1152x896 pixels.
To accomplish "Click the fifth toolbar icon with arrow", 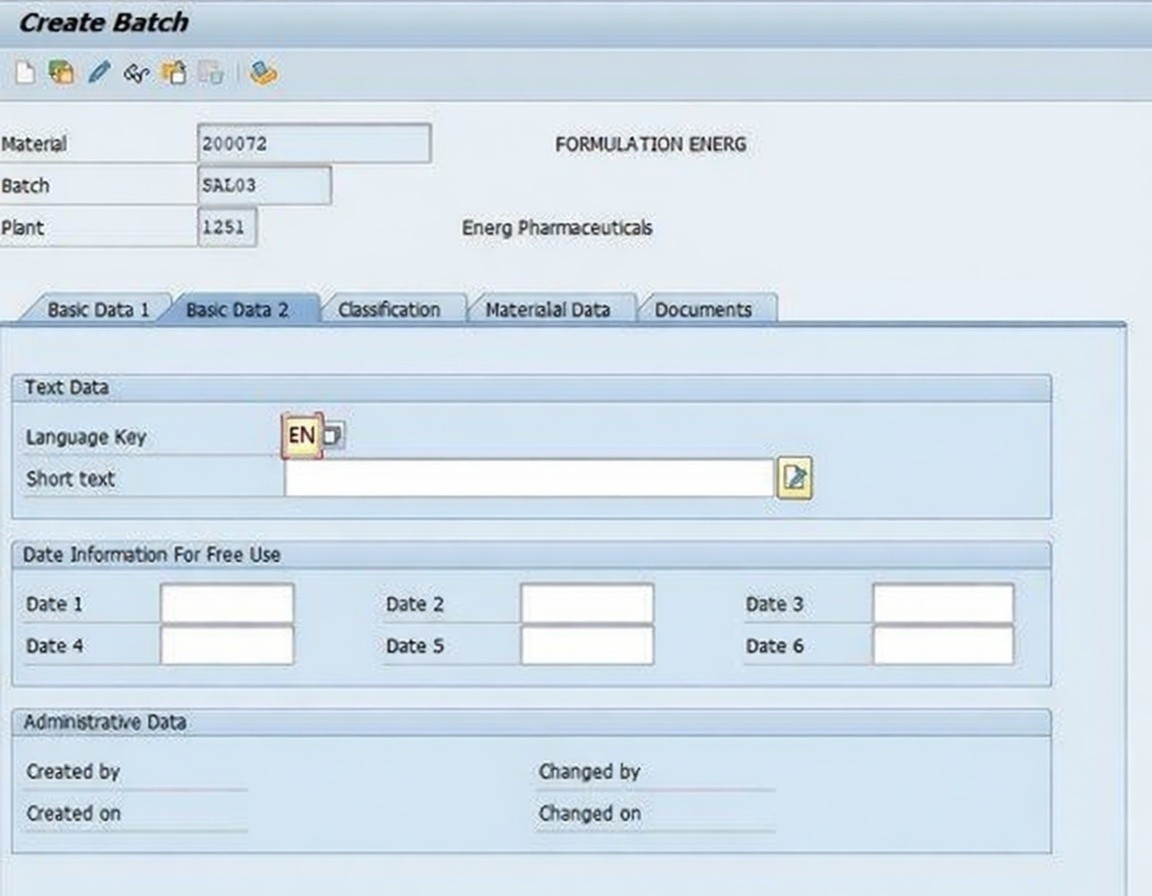I will click(x=174, y=73).
